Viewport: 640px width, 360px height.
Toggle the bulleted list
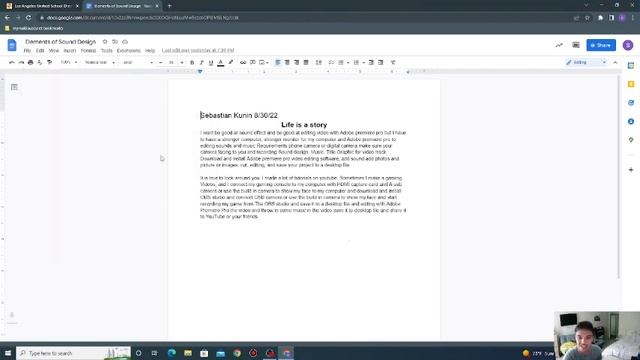341,62
